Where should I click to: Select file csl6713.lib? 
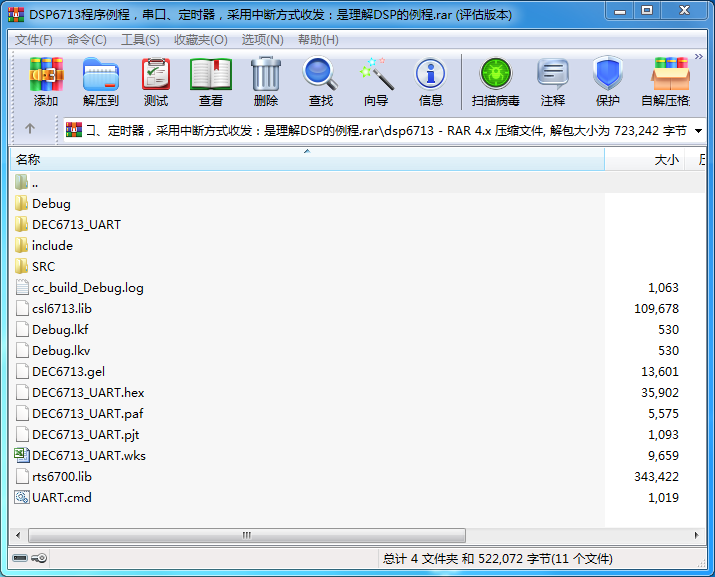pos(53,308)
